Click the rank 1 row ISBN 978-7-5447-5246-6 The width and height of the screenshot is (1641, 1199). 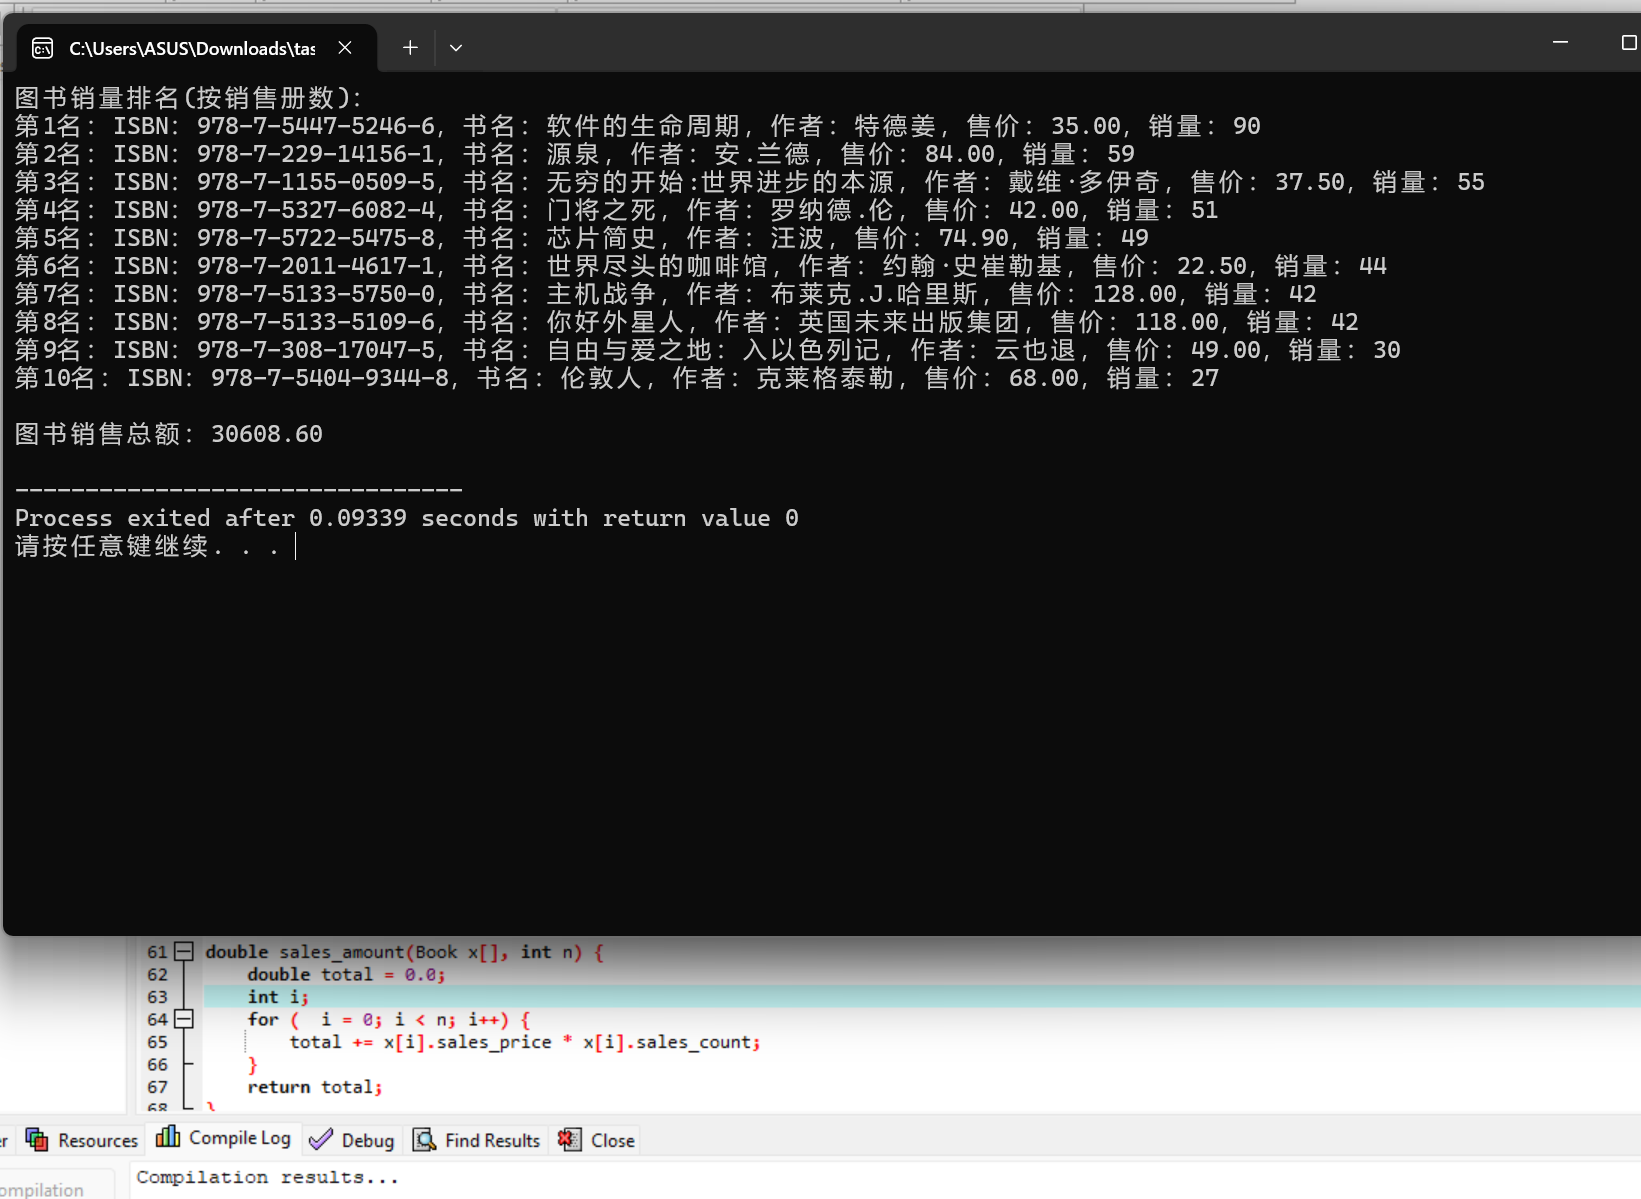316,126
